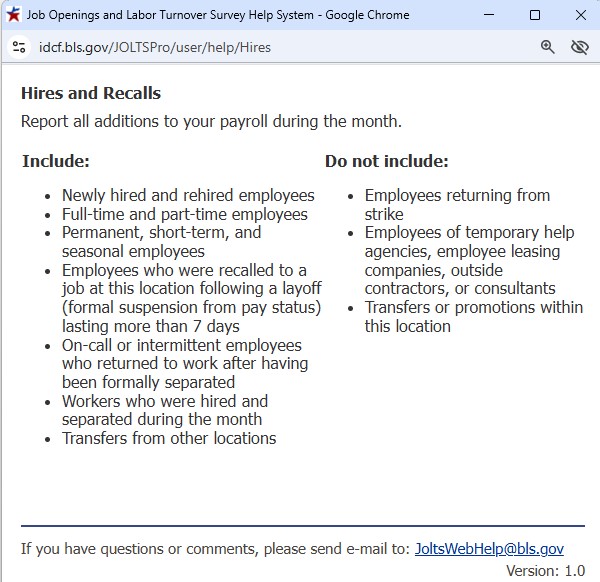Click "Transfers from other locations" list item

169,438
